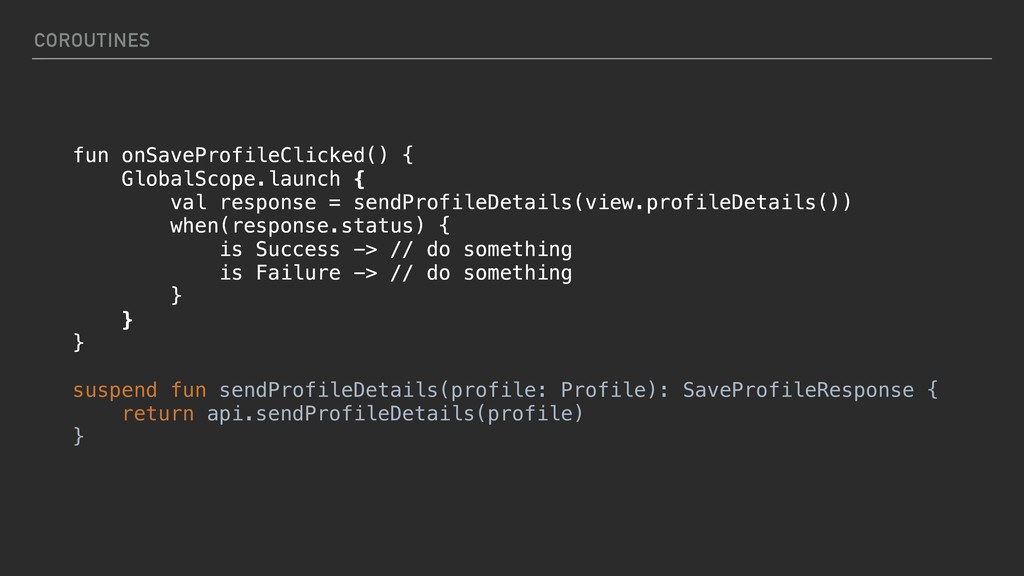Screen dimensions: 1024x576
Task: Click the first fun keyword at top
Action: (x=91, y=156)
